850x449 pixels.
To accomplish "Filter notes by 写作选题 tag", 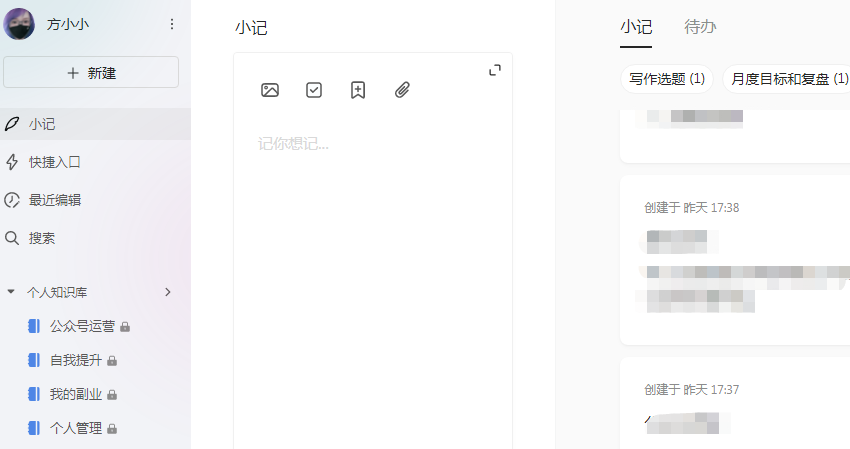I will point(667,78).
